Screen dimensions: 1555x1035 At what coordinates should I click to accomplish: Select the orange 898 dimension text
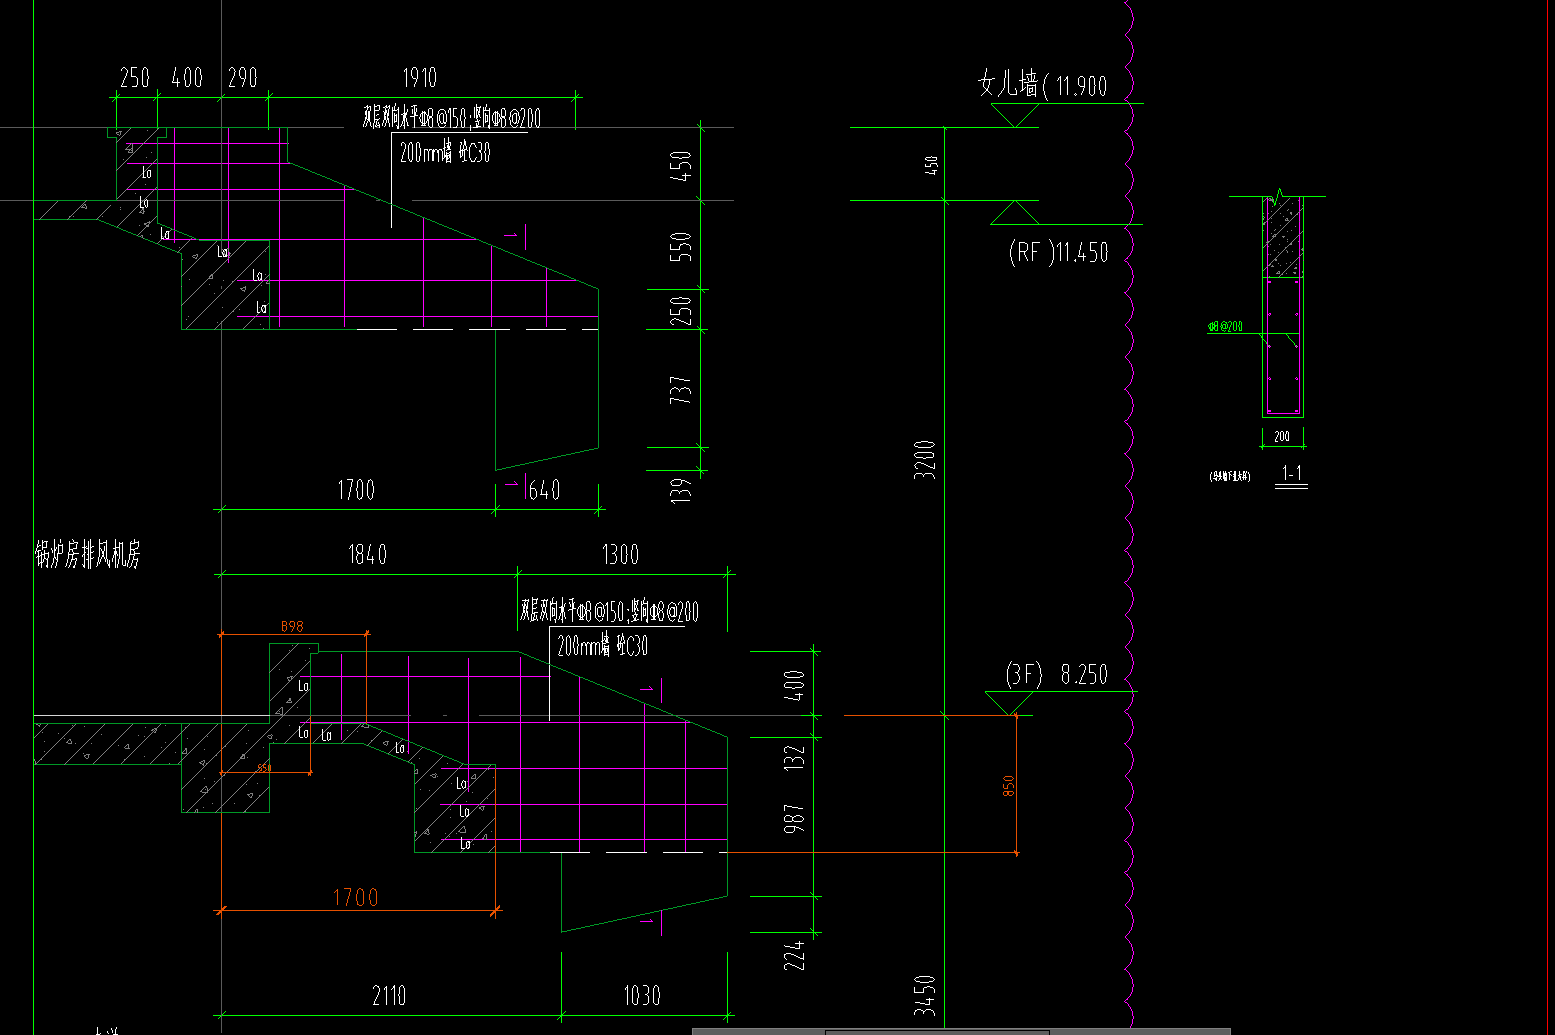click(x=292, y=626)
